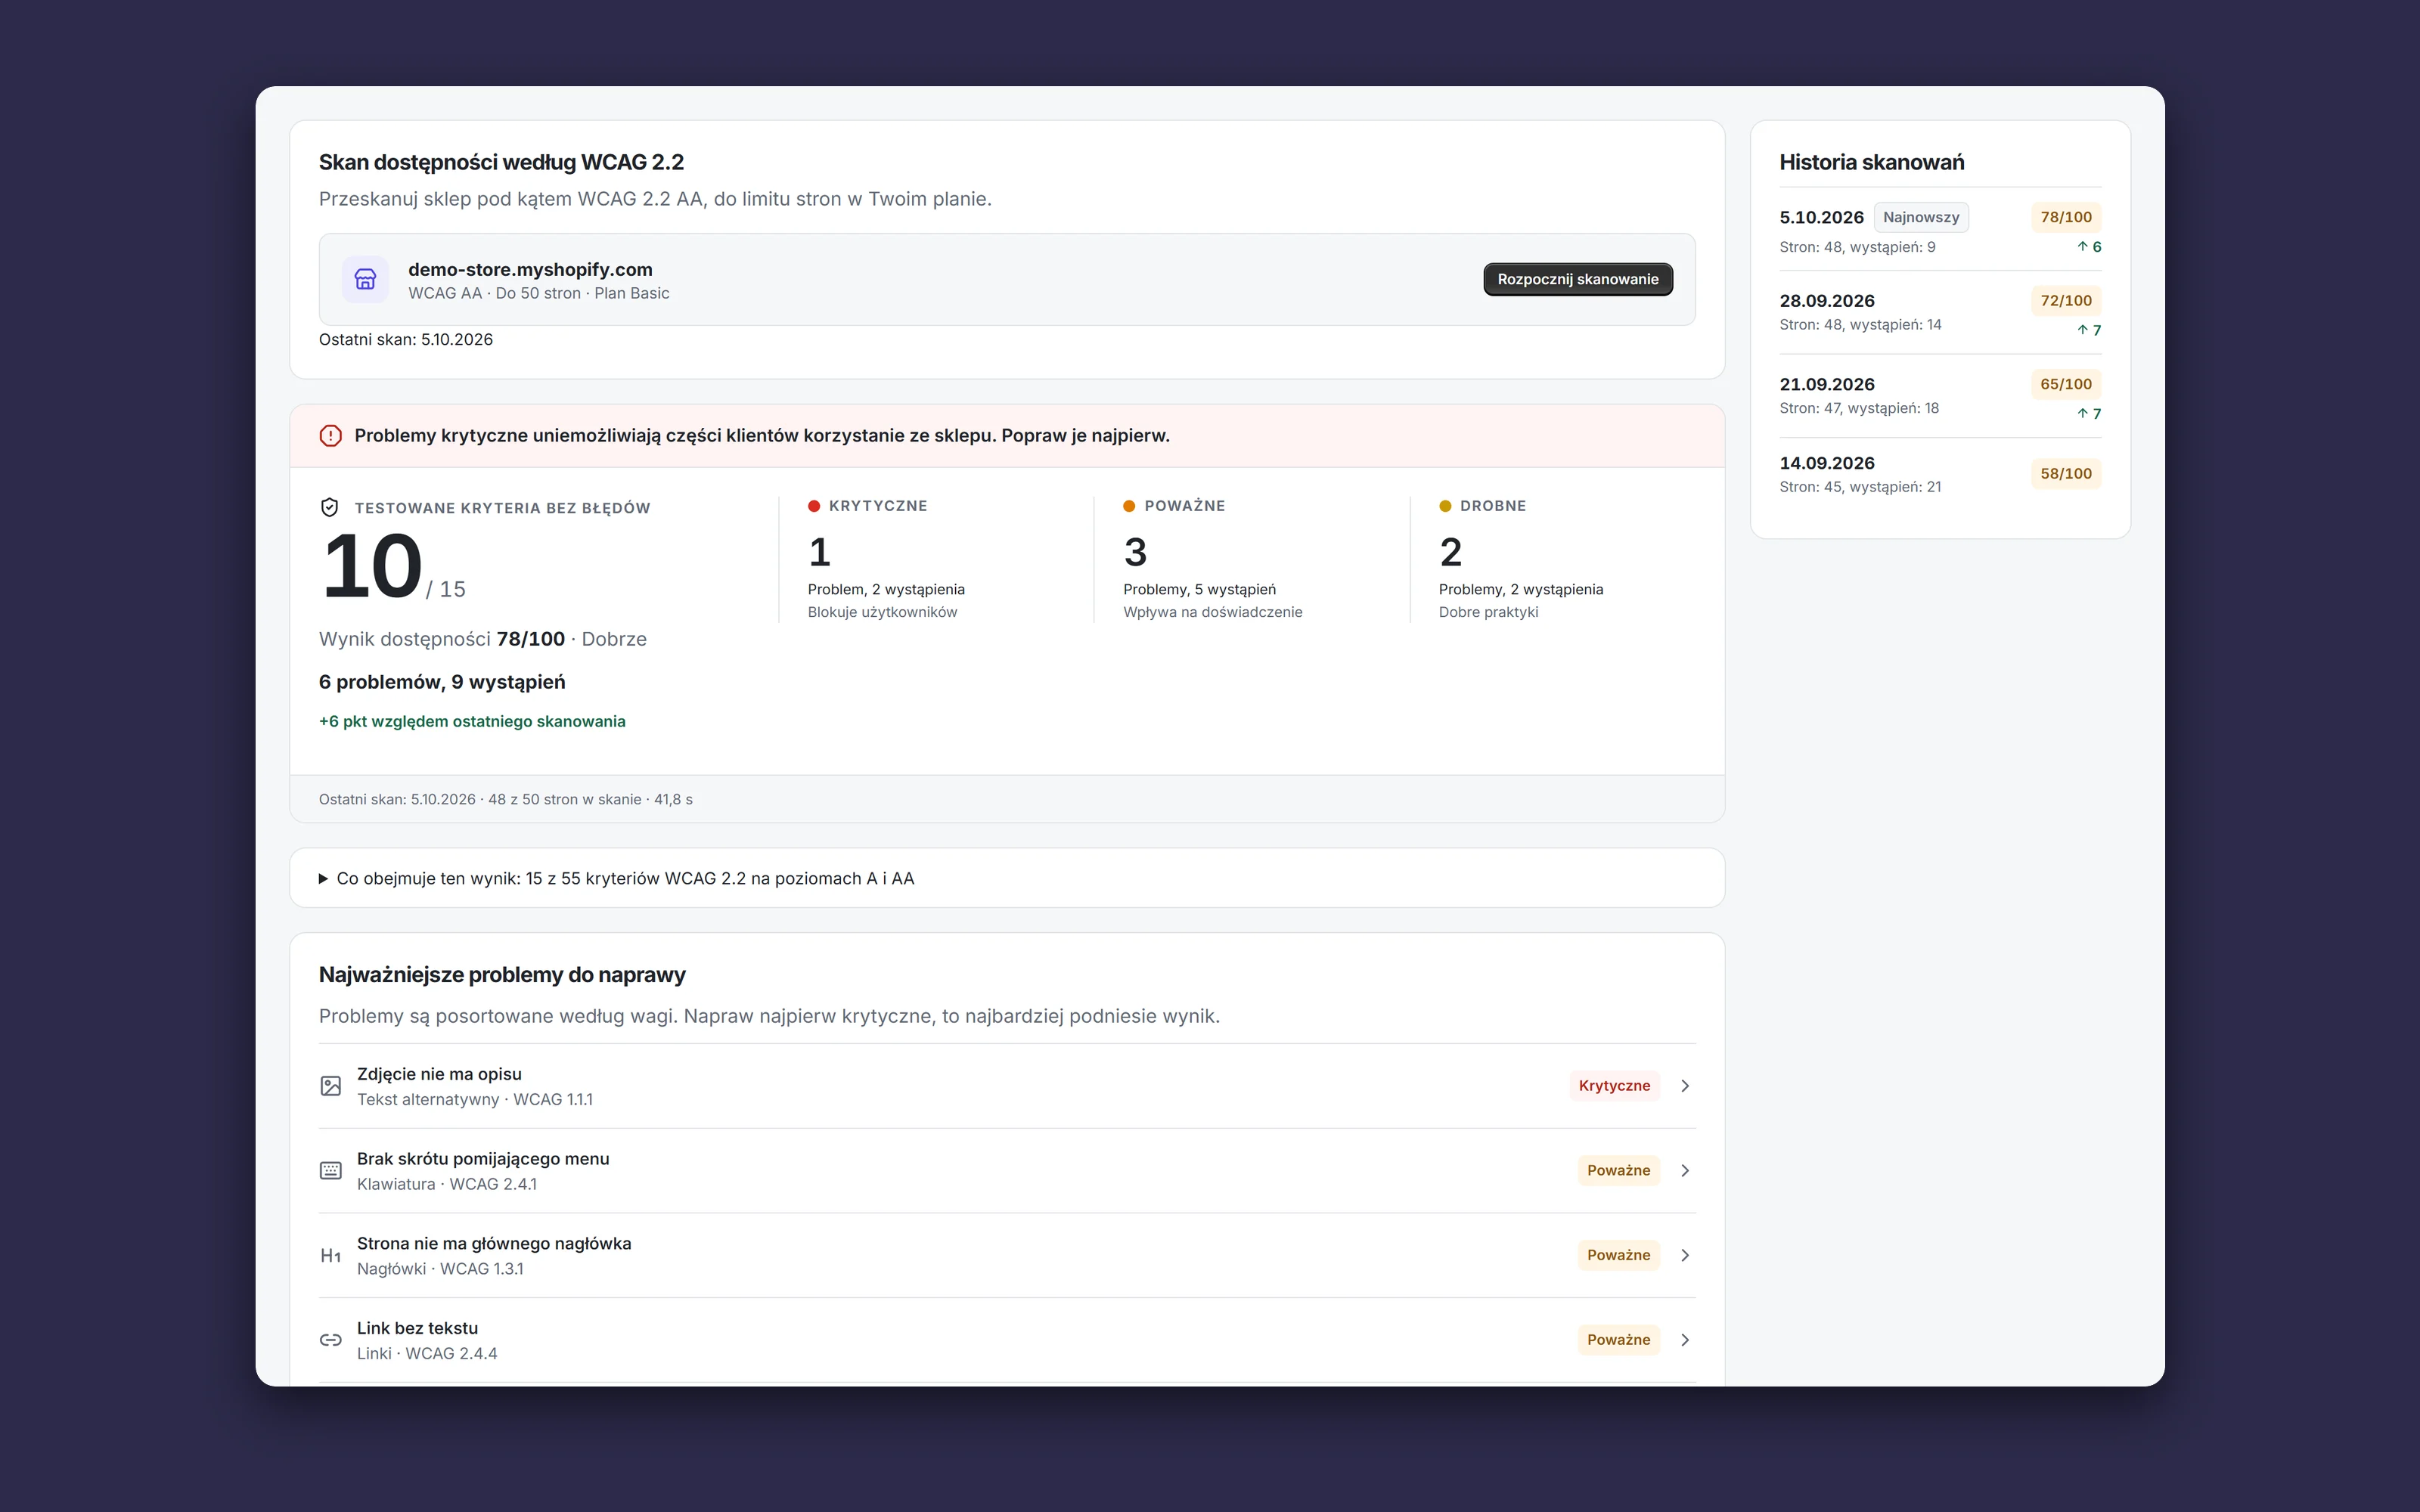This screenshot has width=2420, height=1512.
Task: Click the orange dot beside Poważne
Action: 1129,506
